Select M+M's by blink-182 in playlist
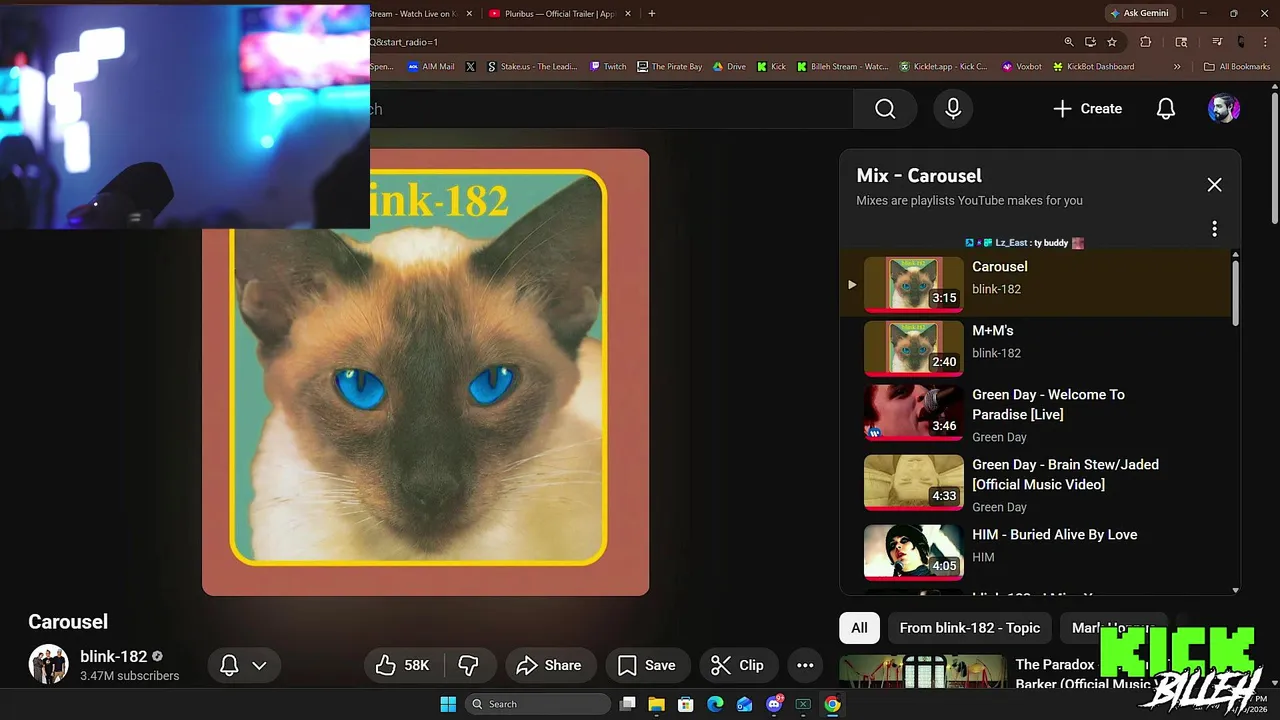 [x=1035, y=346]
